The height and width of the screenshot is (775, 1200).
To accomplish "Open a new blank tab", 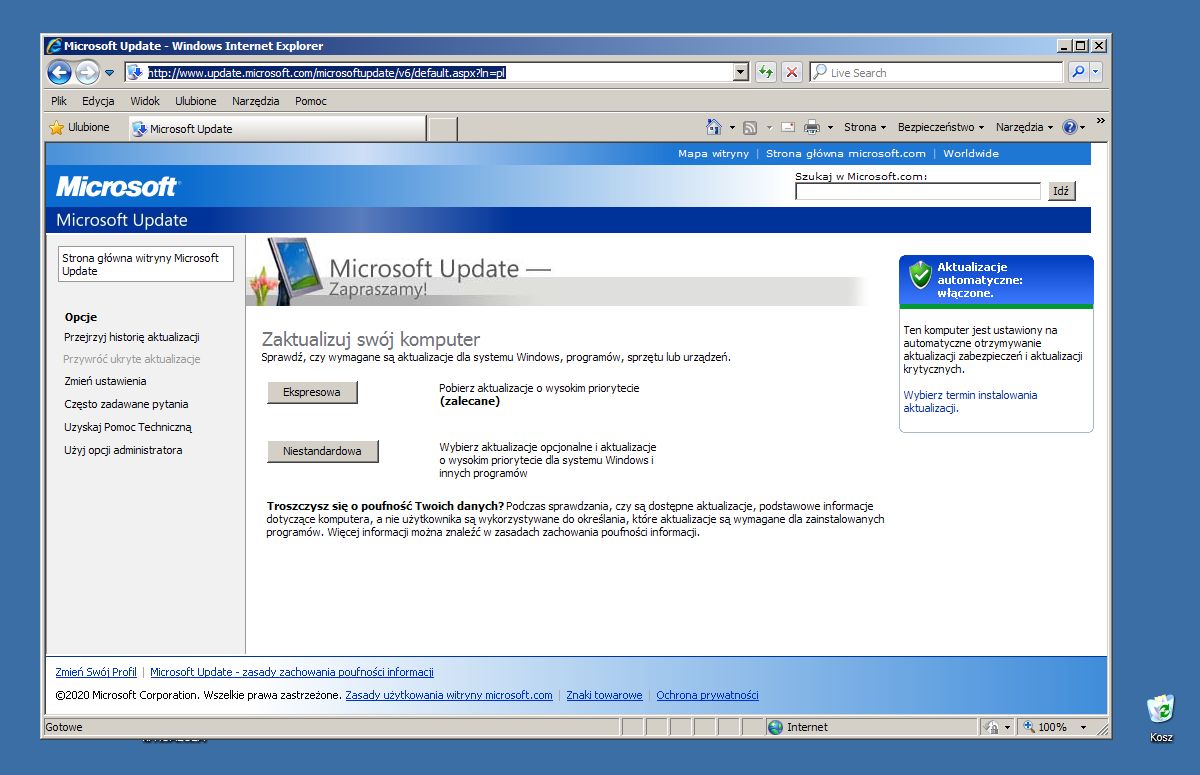I will 443,129.
